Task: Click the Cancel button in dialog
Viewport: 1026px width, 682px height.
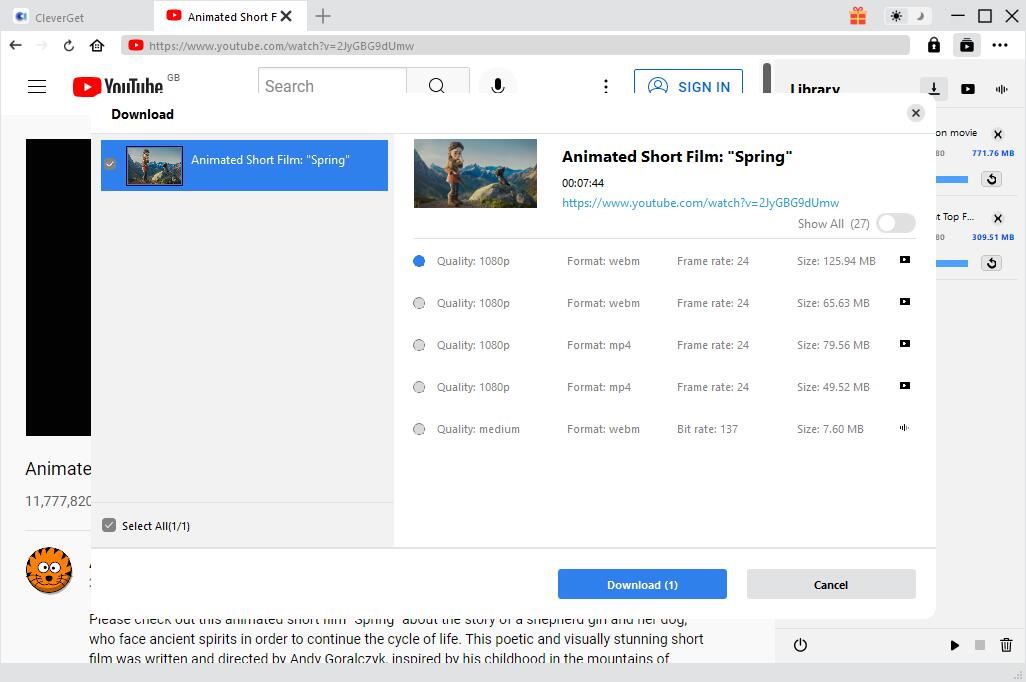Action: tap(830, 584)
